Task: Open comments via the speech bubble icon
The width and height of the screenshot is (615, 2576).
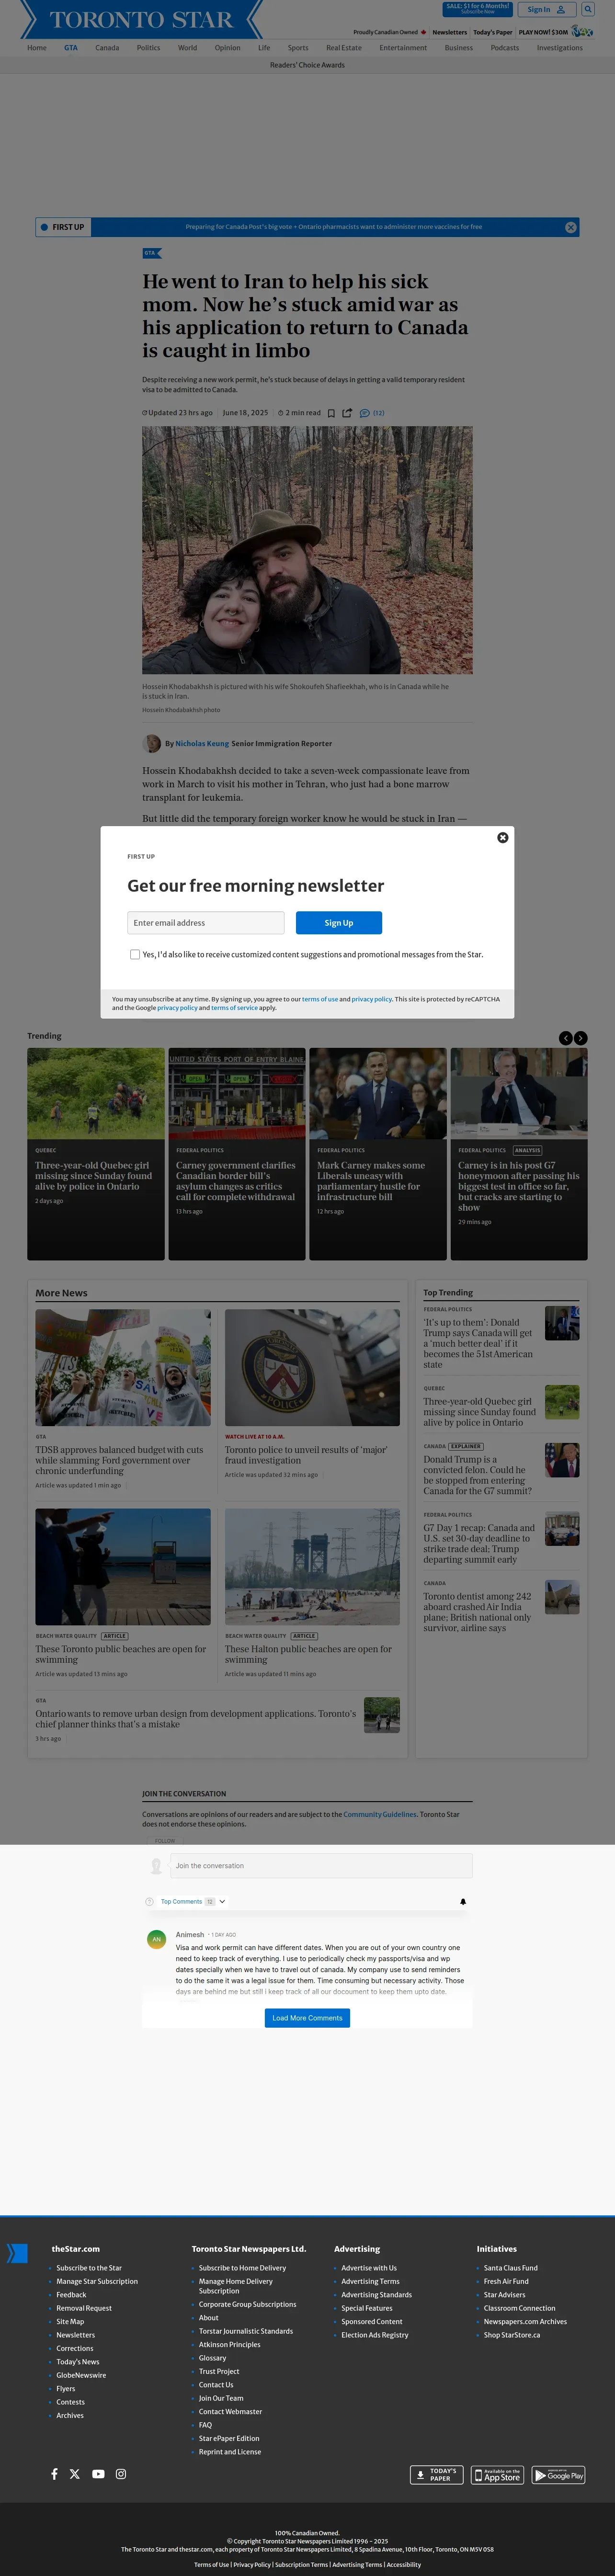Action: tap(365, 413)
